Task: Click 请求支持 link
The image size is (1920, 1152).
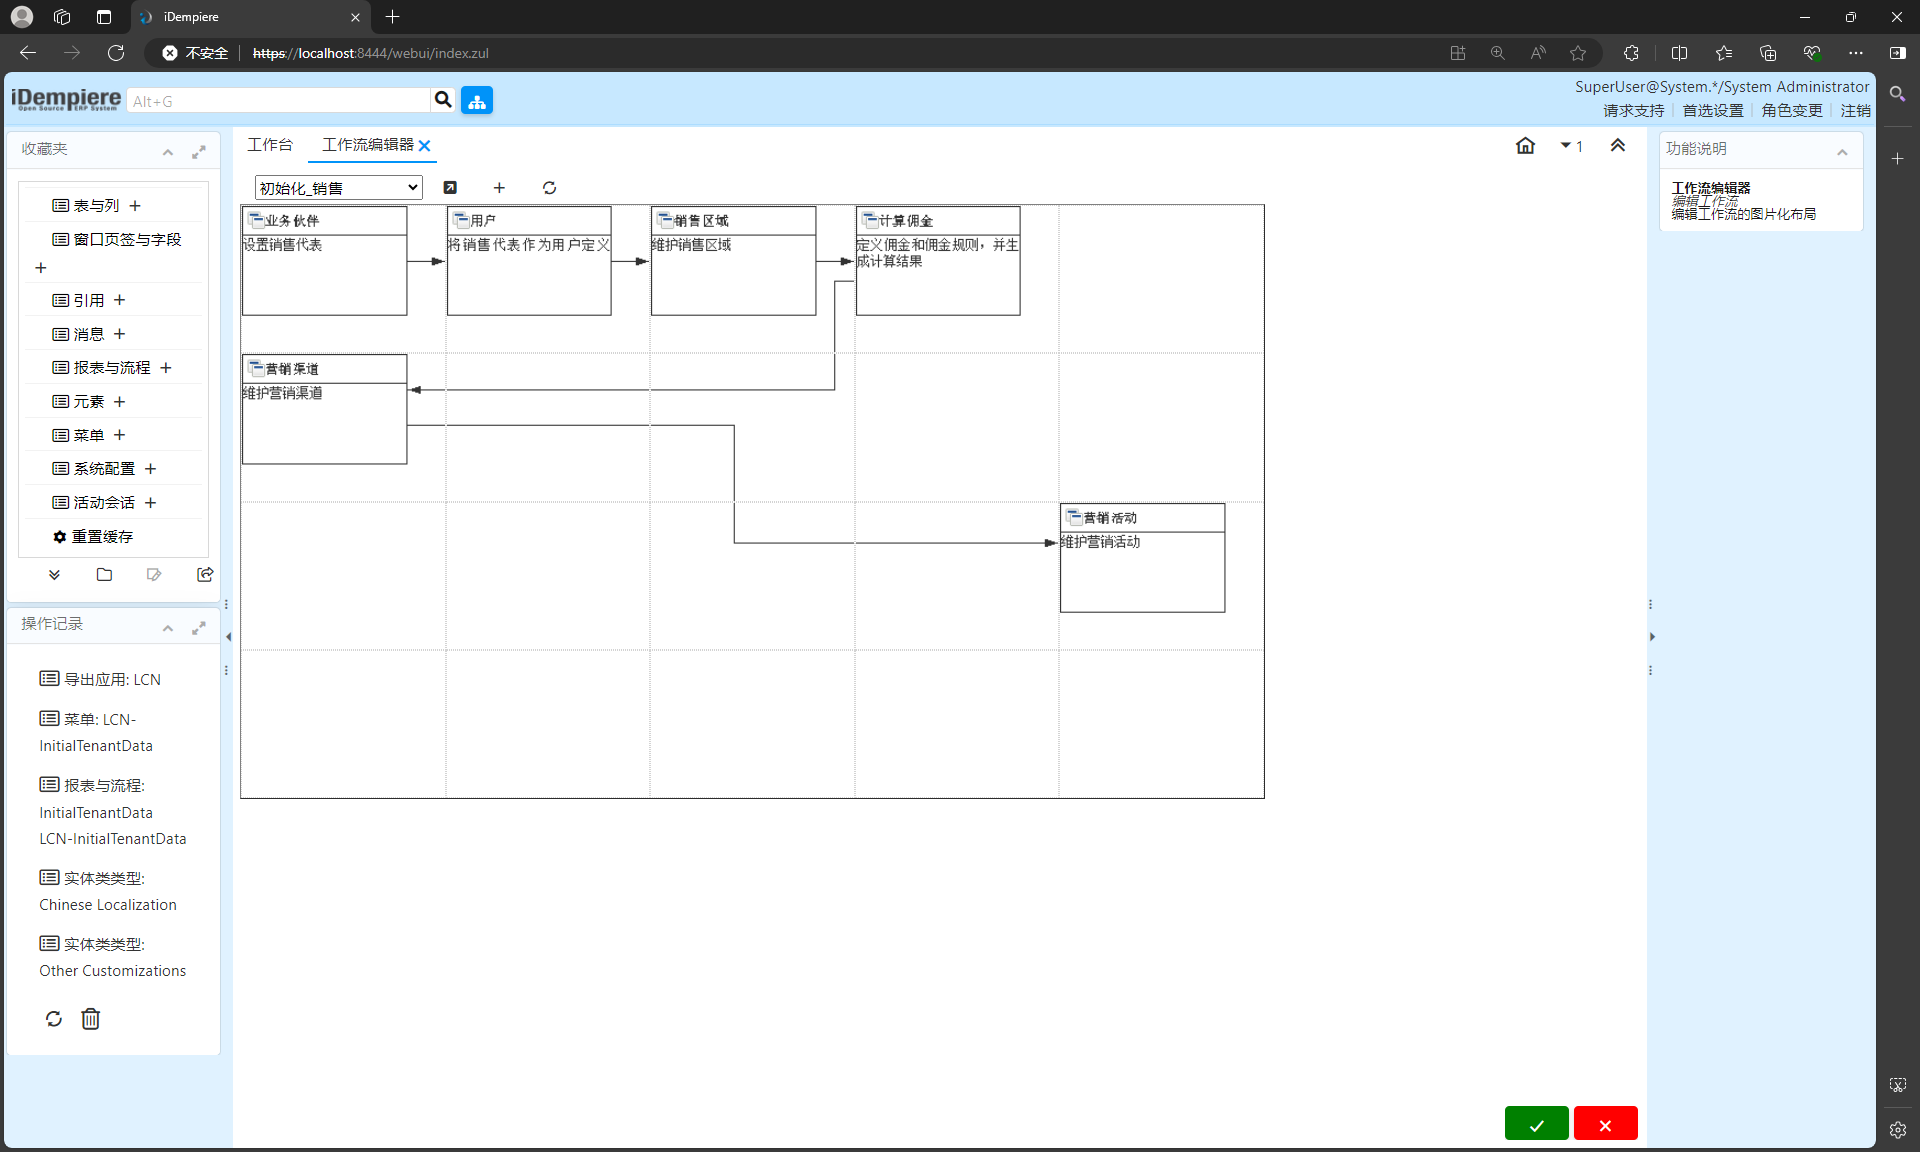Action: click(x=1633, y=111)
